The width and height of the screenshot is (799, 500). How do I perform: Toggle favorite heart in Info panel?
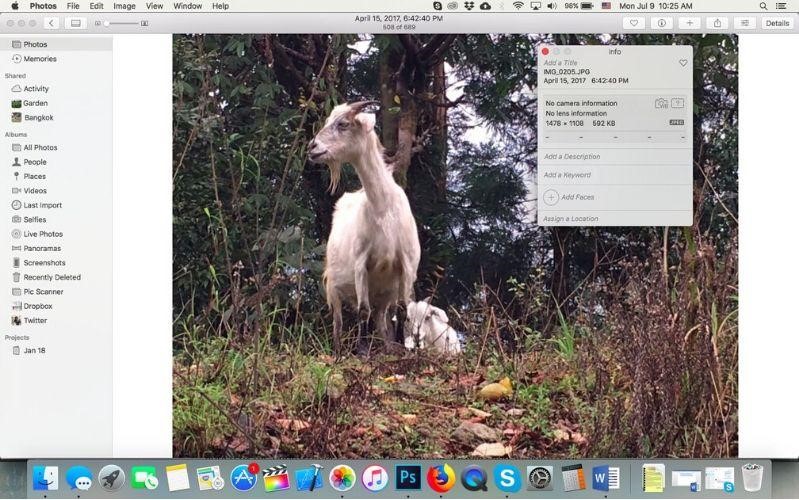pos(683,63)
